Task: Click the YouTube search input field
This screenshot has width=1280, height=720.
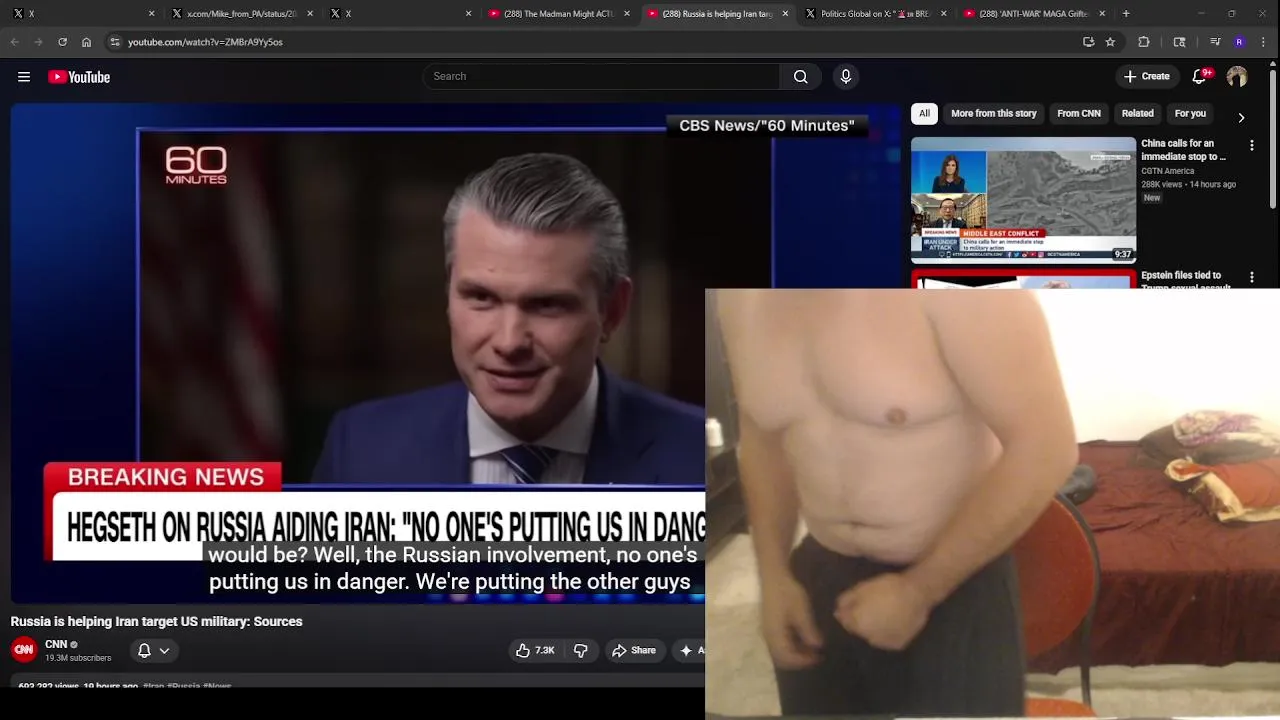Action: coord(601,77)
